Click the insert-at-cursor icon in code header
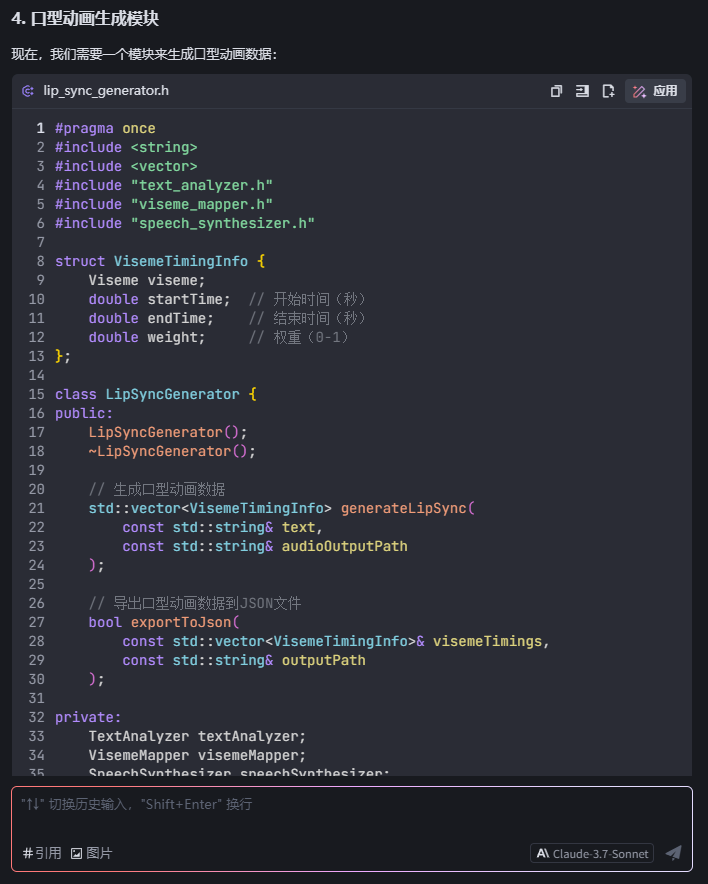The image size is (708, 884). pyautogui.click(x=582, y=91)
